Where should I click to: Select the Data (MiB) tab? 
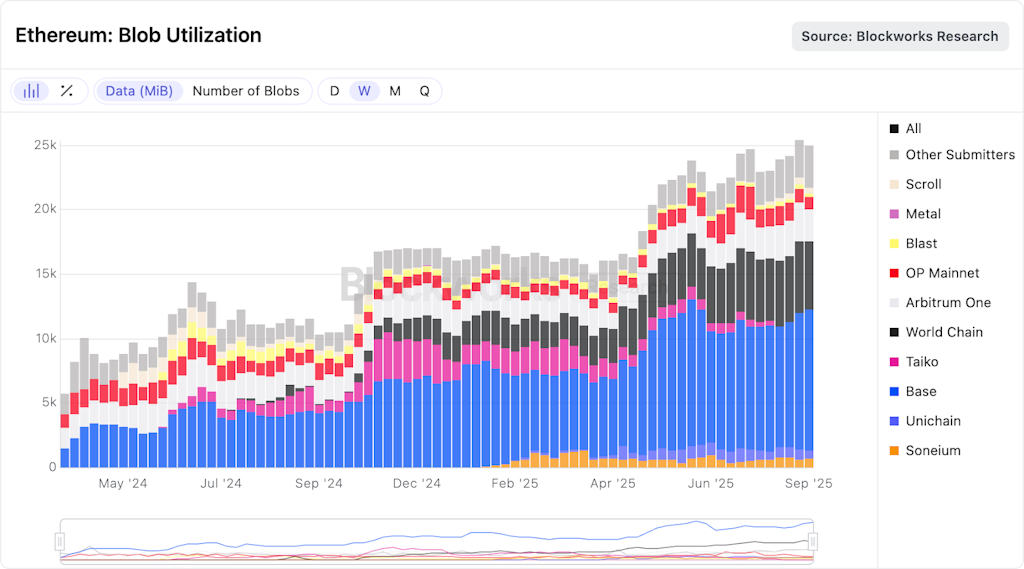[x=139, y=91]
